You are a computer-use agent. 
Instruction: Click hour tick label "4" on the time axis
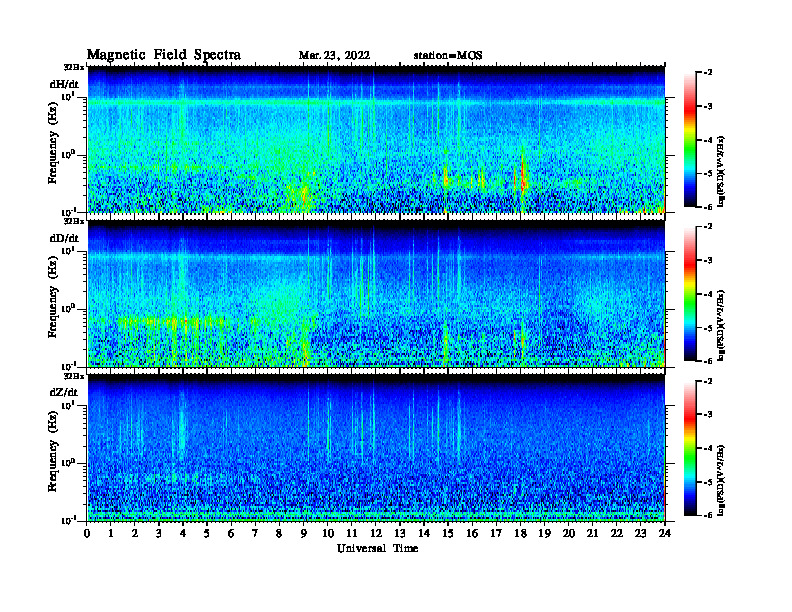tap(183, 533)
